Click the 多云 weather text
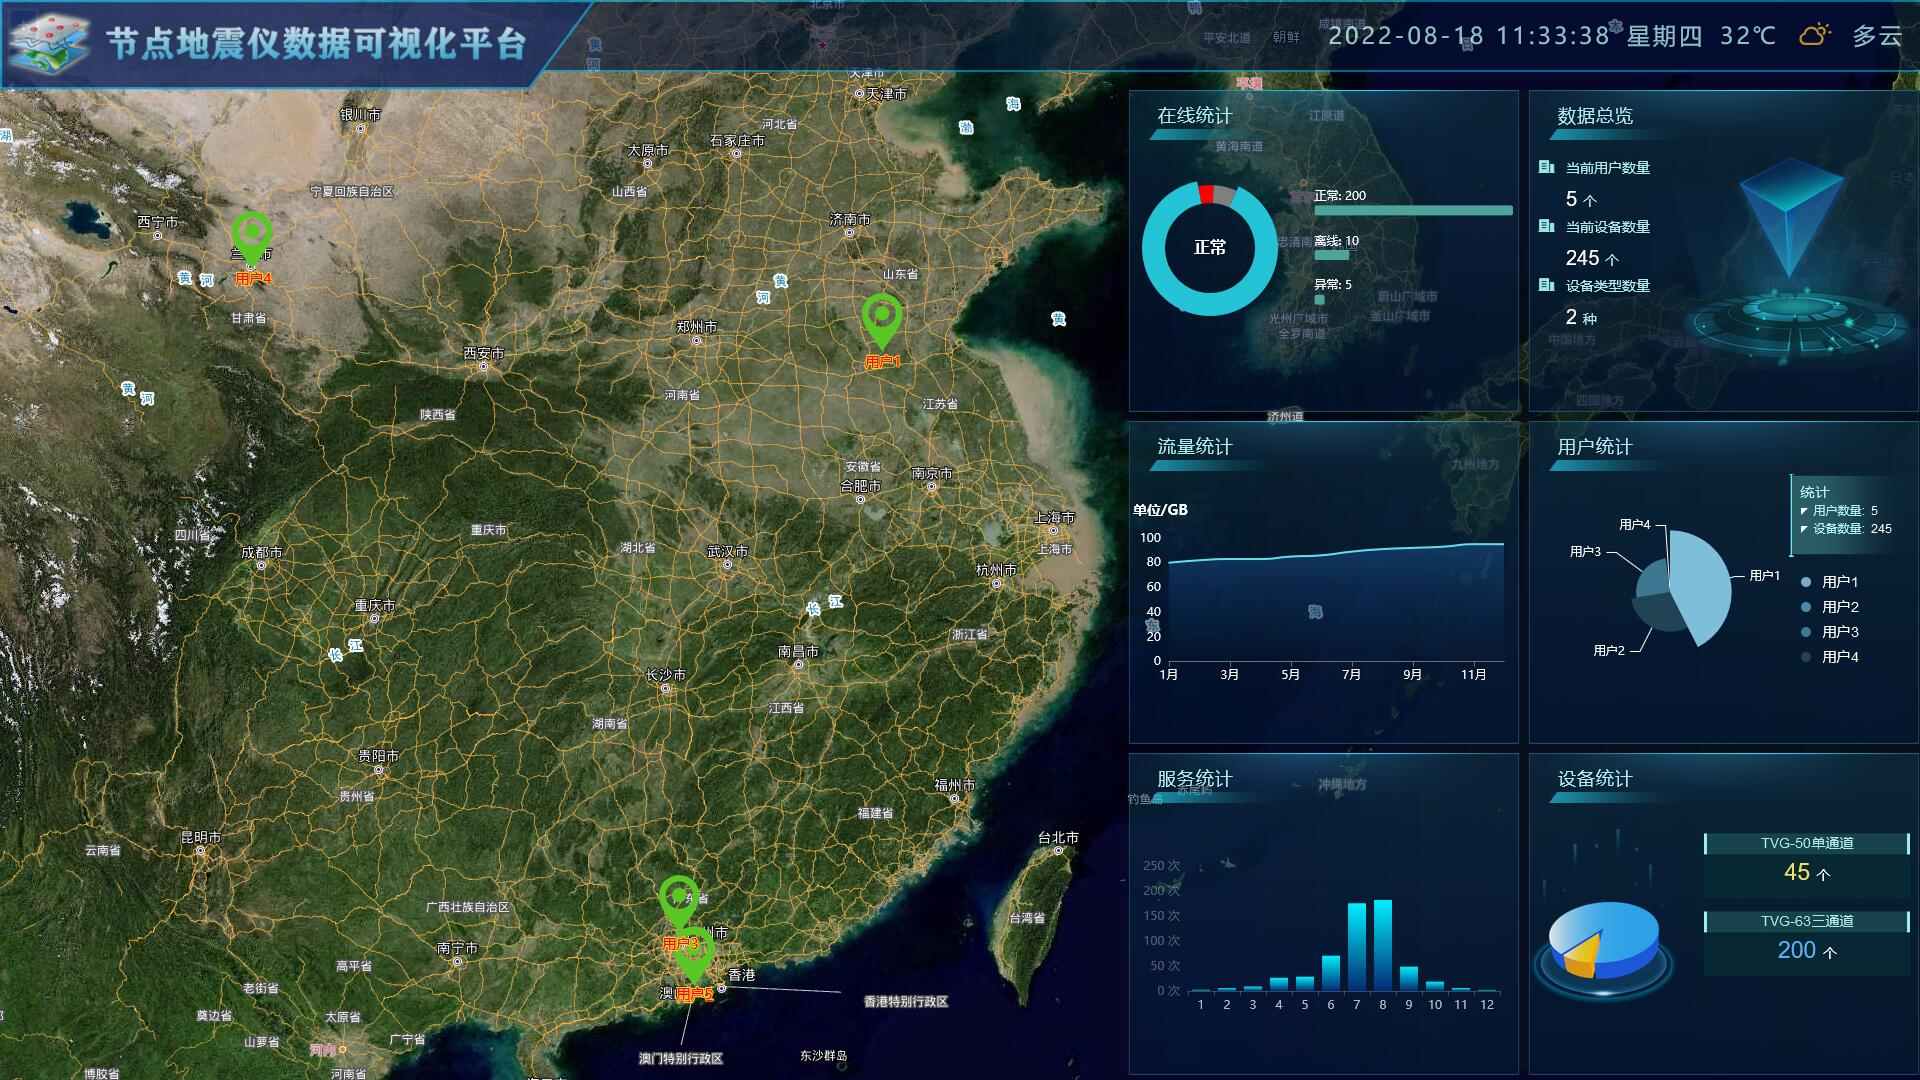The image size is (1920, 1080). coord(1877,36)
